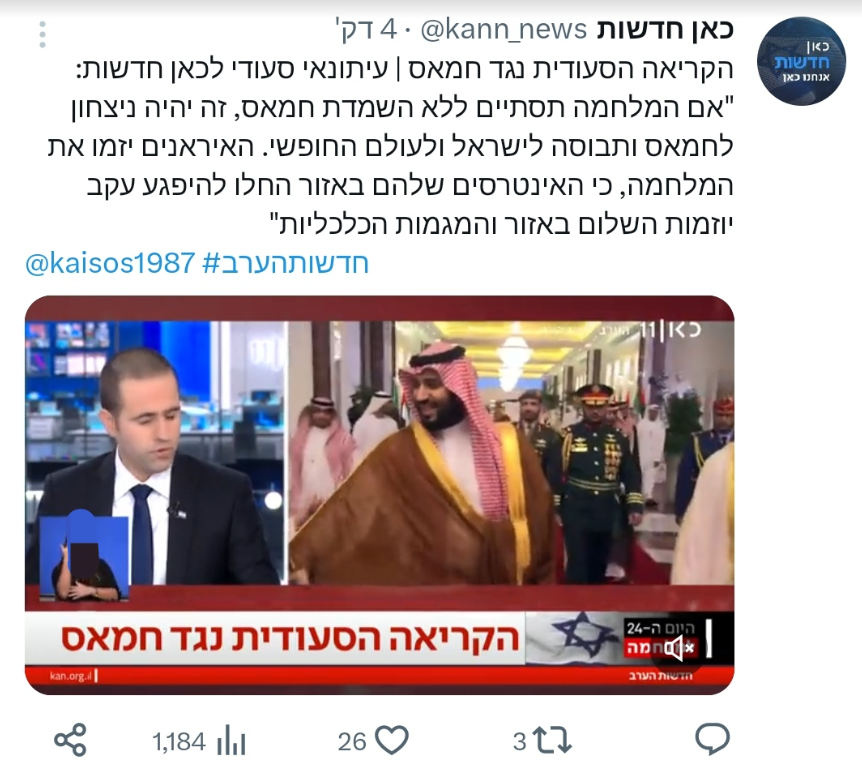The height and width of the screenshot is (768, 862).
Task: Click the kan.org.il label in video
Action: (x=70, y=676)
